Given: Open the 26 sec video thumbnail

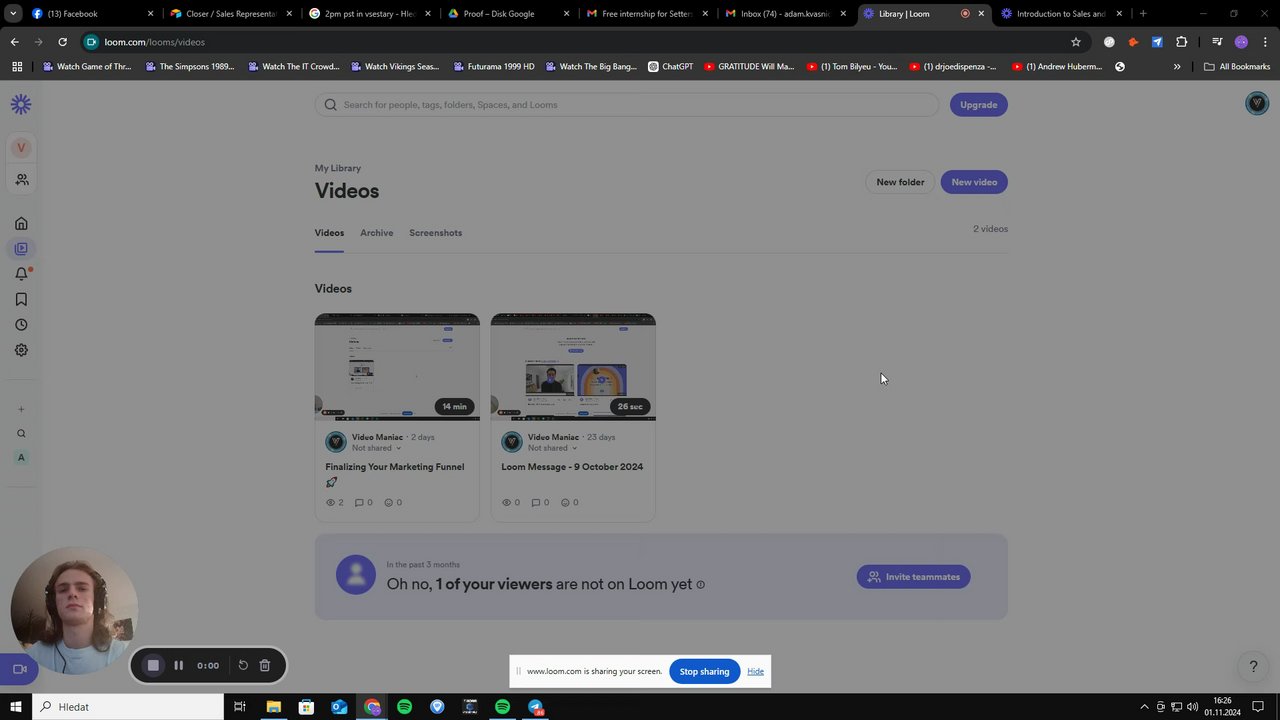Looking at the screenshot, I should click(x=573, y=367).
